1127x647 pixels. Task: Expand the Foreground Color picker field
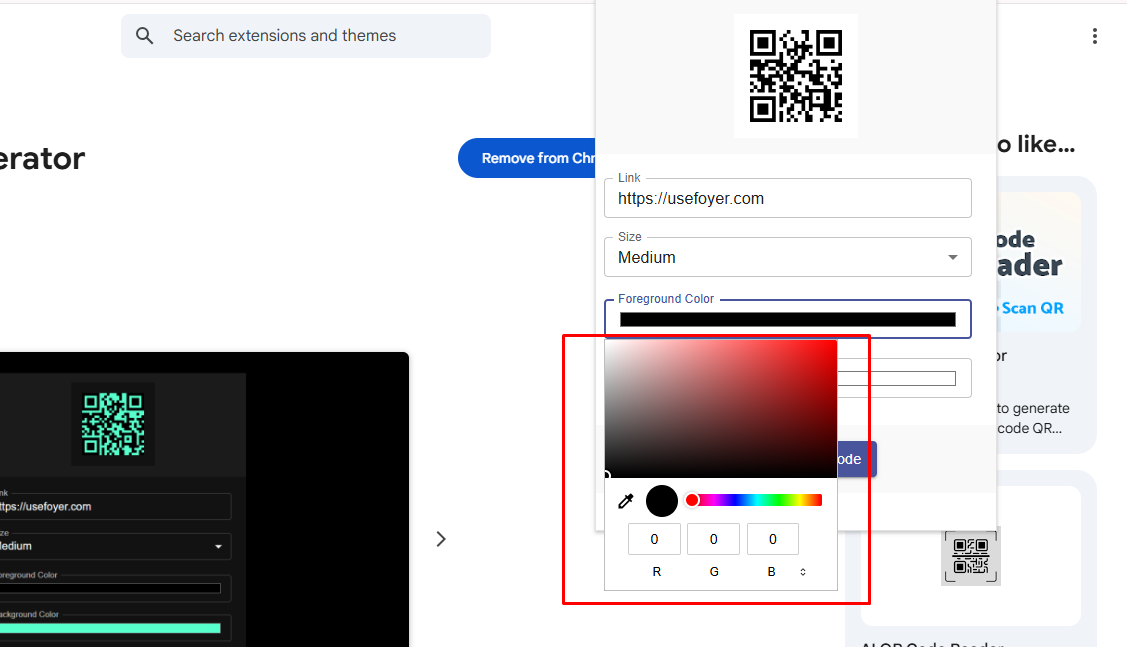tap(787, 319)
